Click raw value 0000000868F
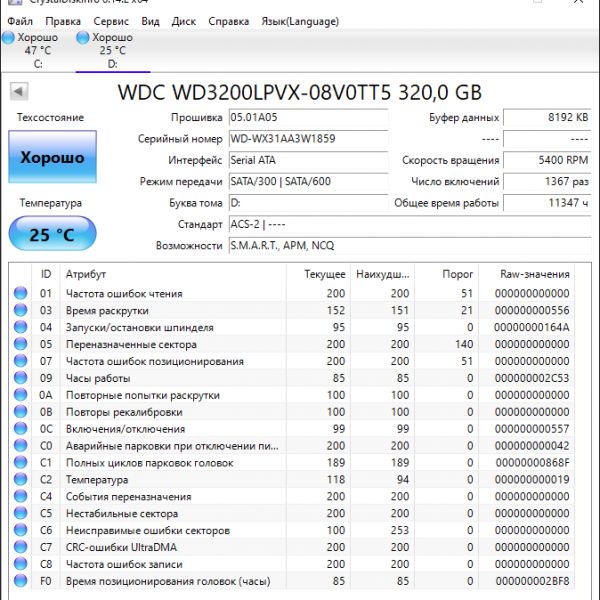The height and width of the screenshot is (600, 600). tap(532, 462)
